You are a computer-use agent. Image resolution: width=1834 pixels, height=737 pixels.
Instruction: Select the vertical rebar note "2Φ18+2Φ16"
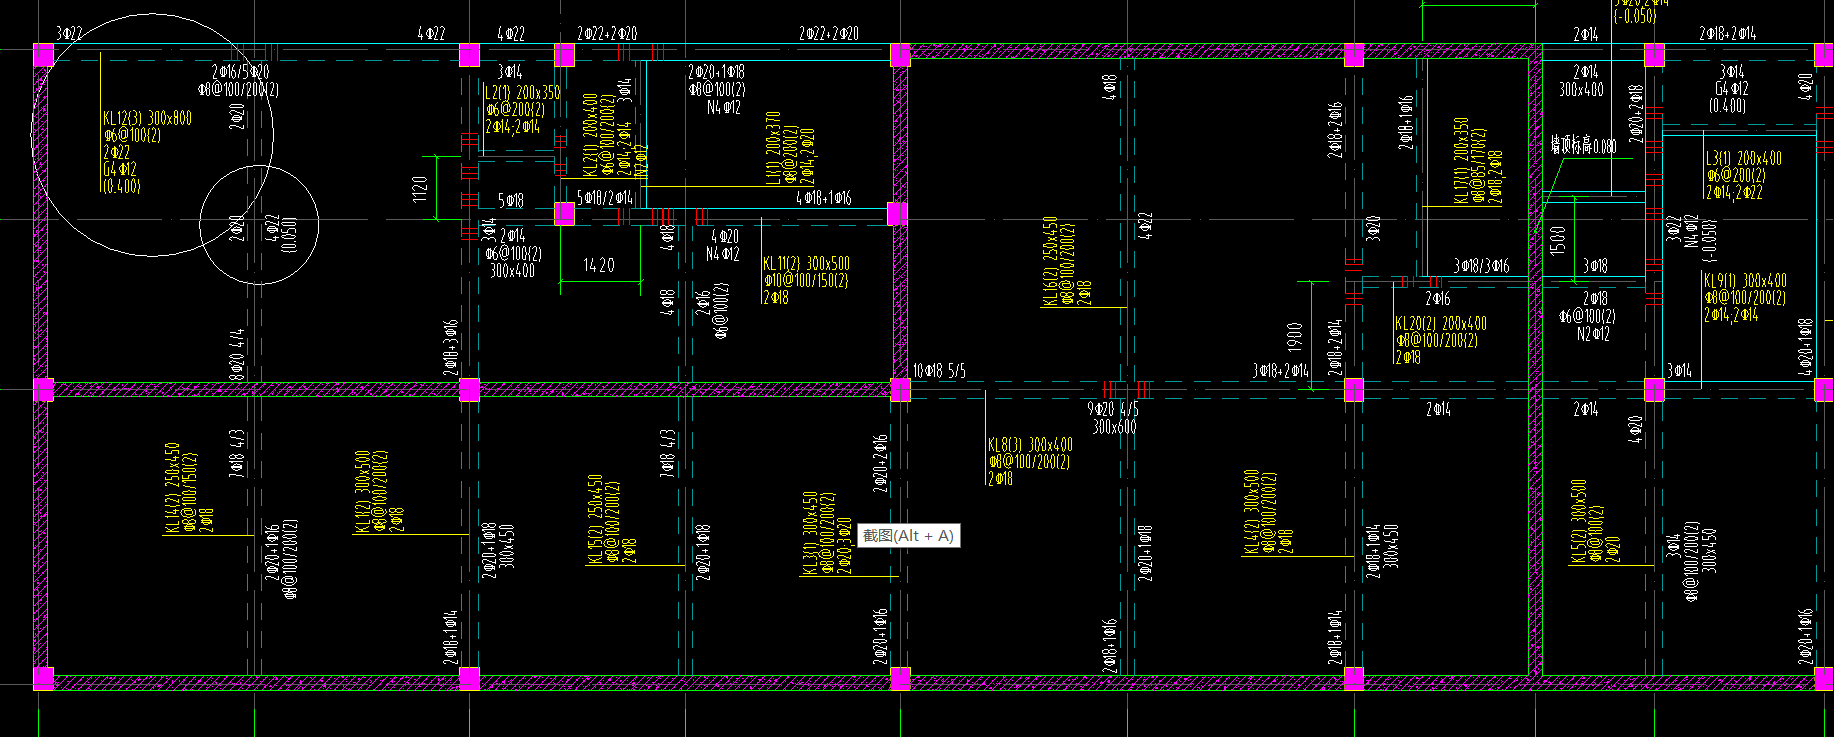point(1334,130)
